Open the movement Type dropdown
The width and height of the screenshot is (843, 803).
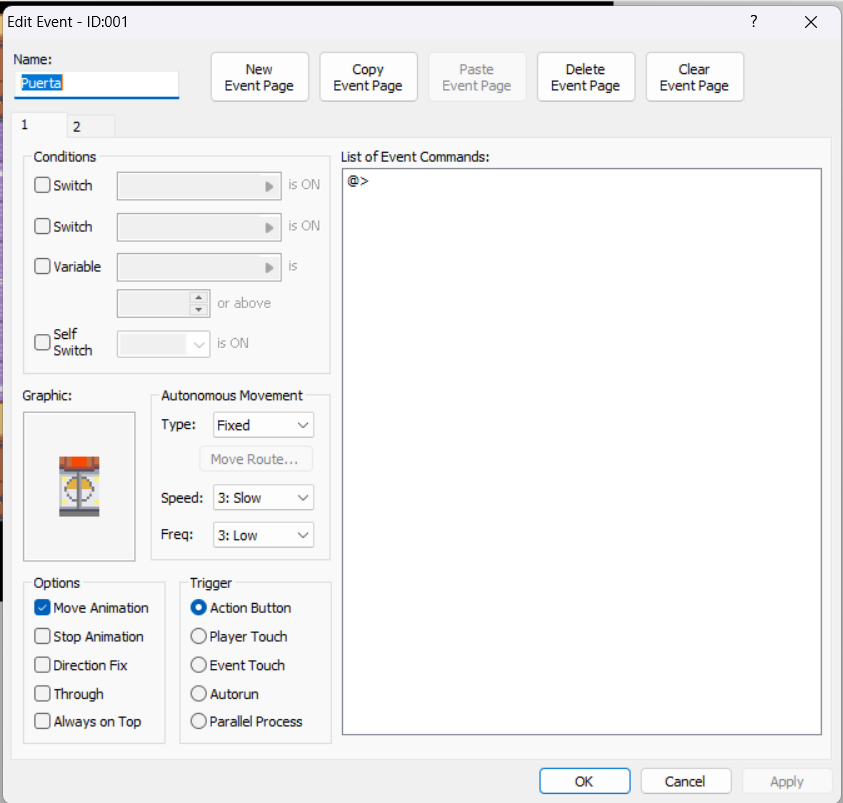(263, 425)
